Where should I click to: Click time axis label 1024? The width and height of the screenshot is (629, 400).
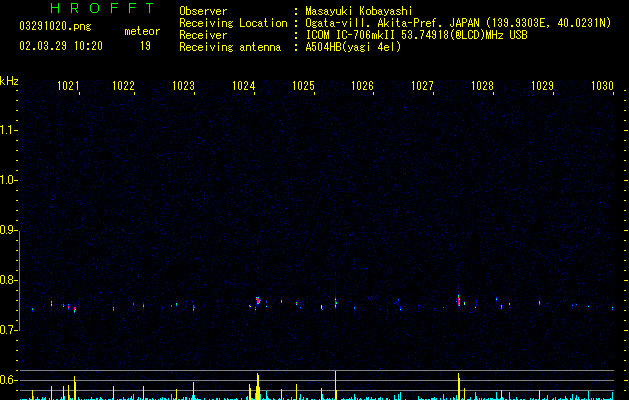243,86
